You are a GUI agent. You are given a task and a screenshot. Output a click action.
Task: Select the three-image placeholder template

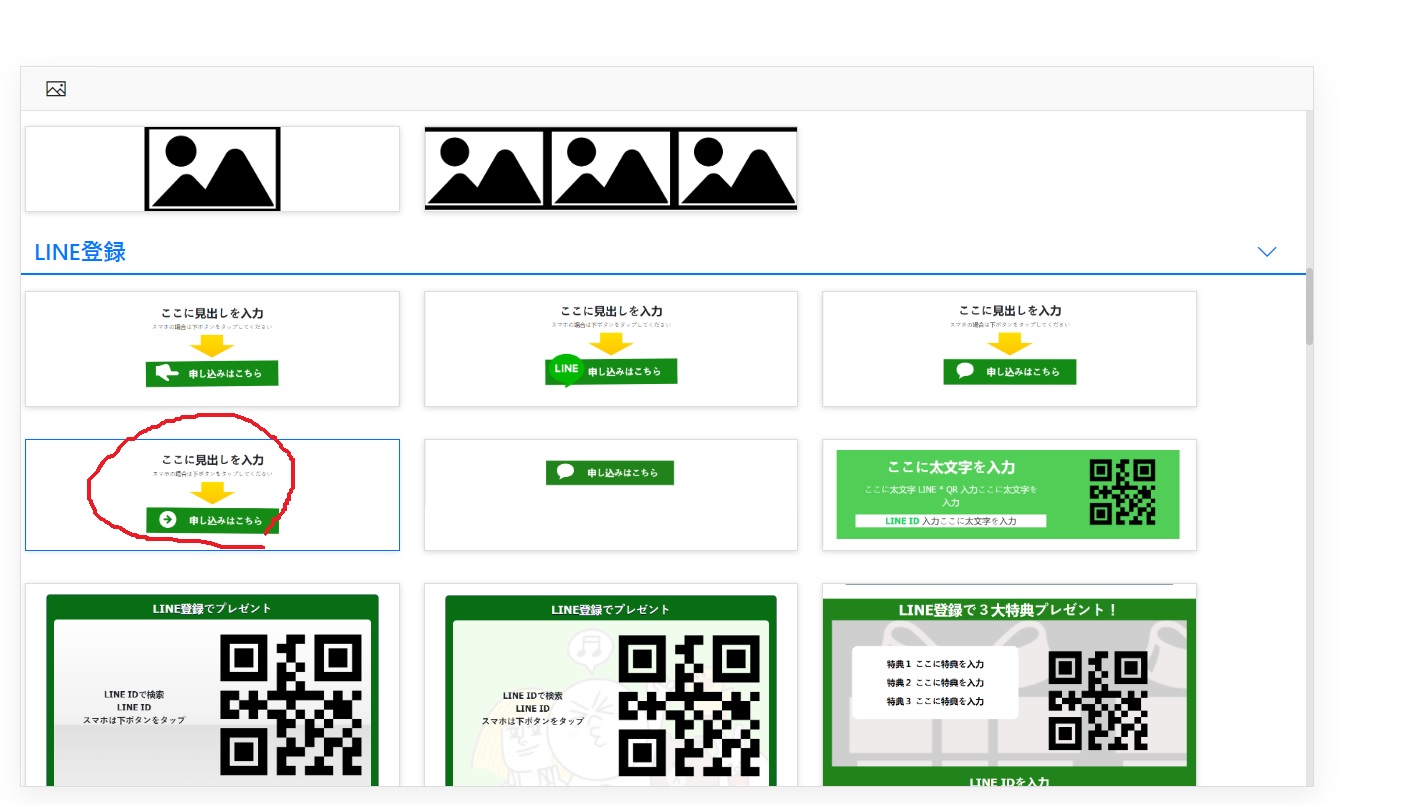(x=610, y=169)
